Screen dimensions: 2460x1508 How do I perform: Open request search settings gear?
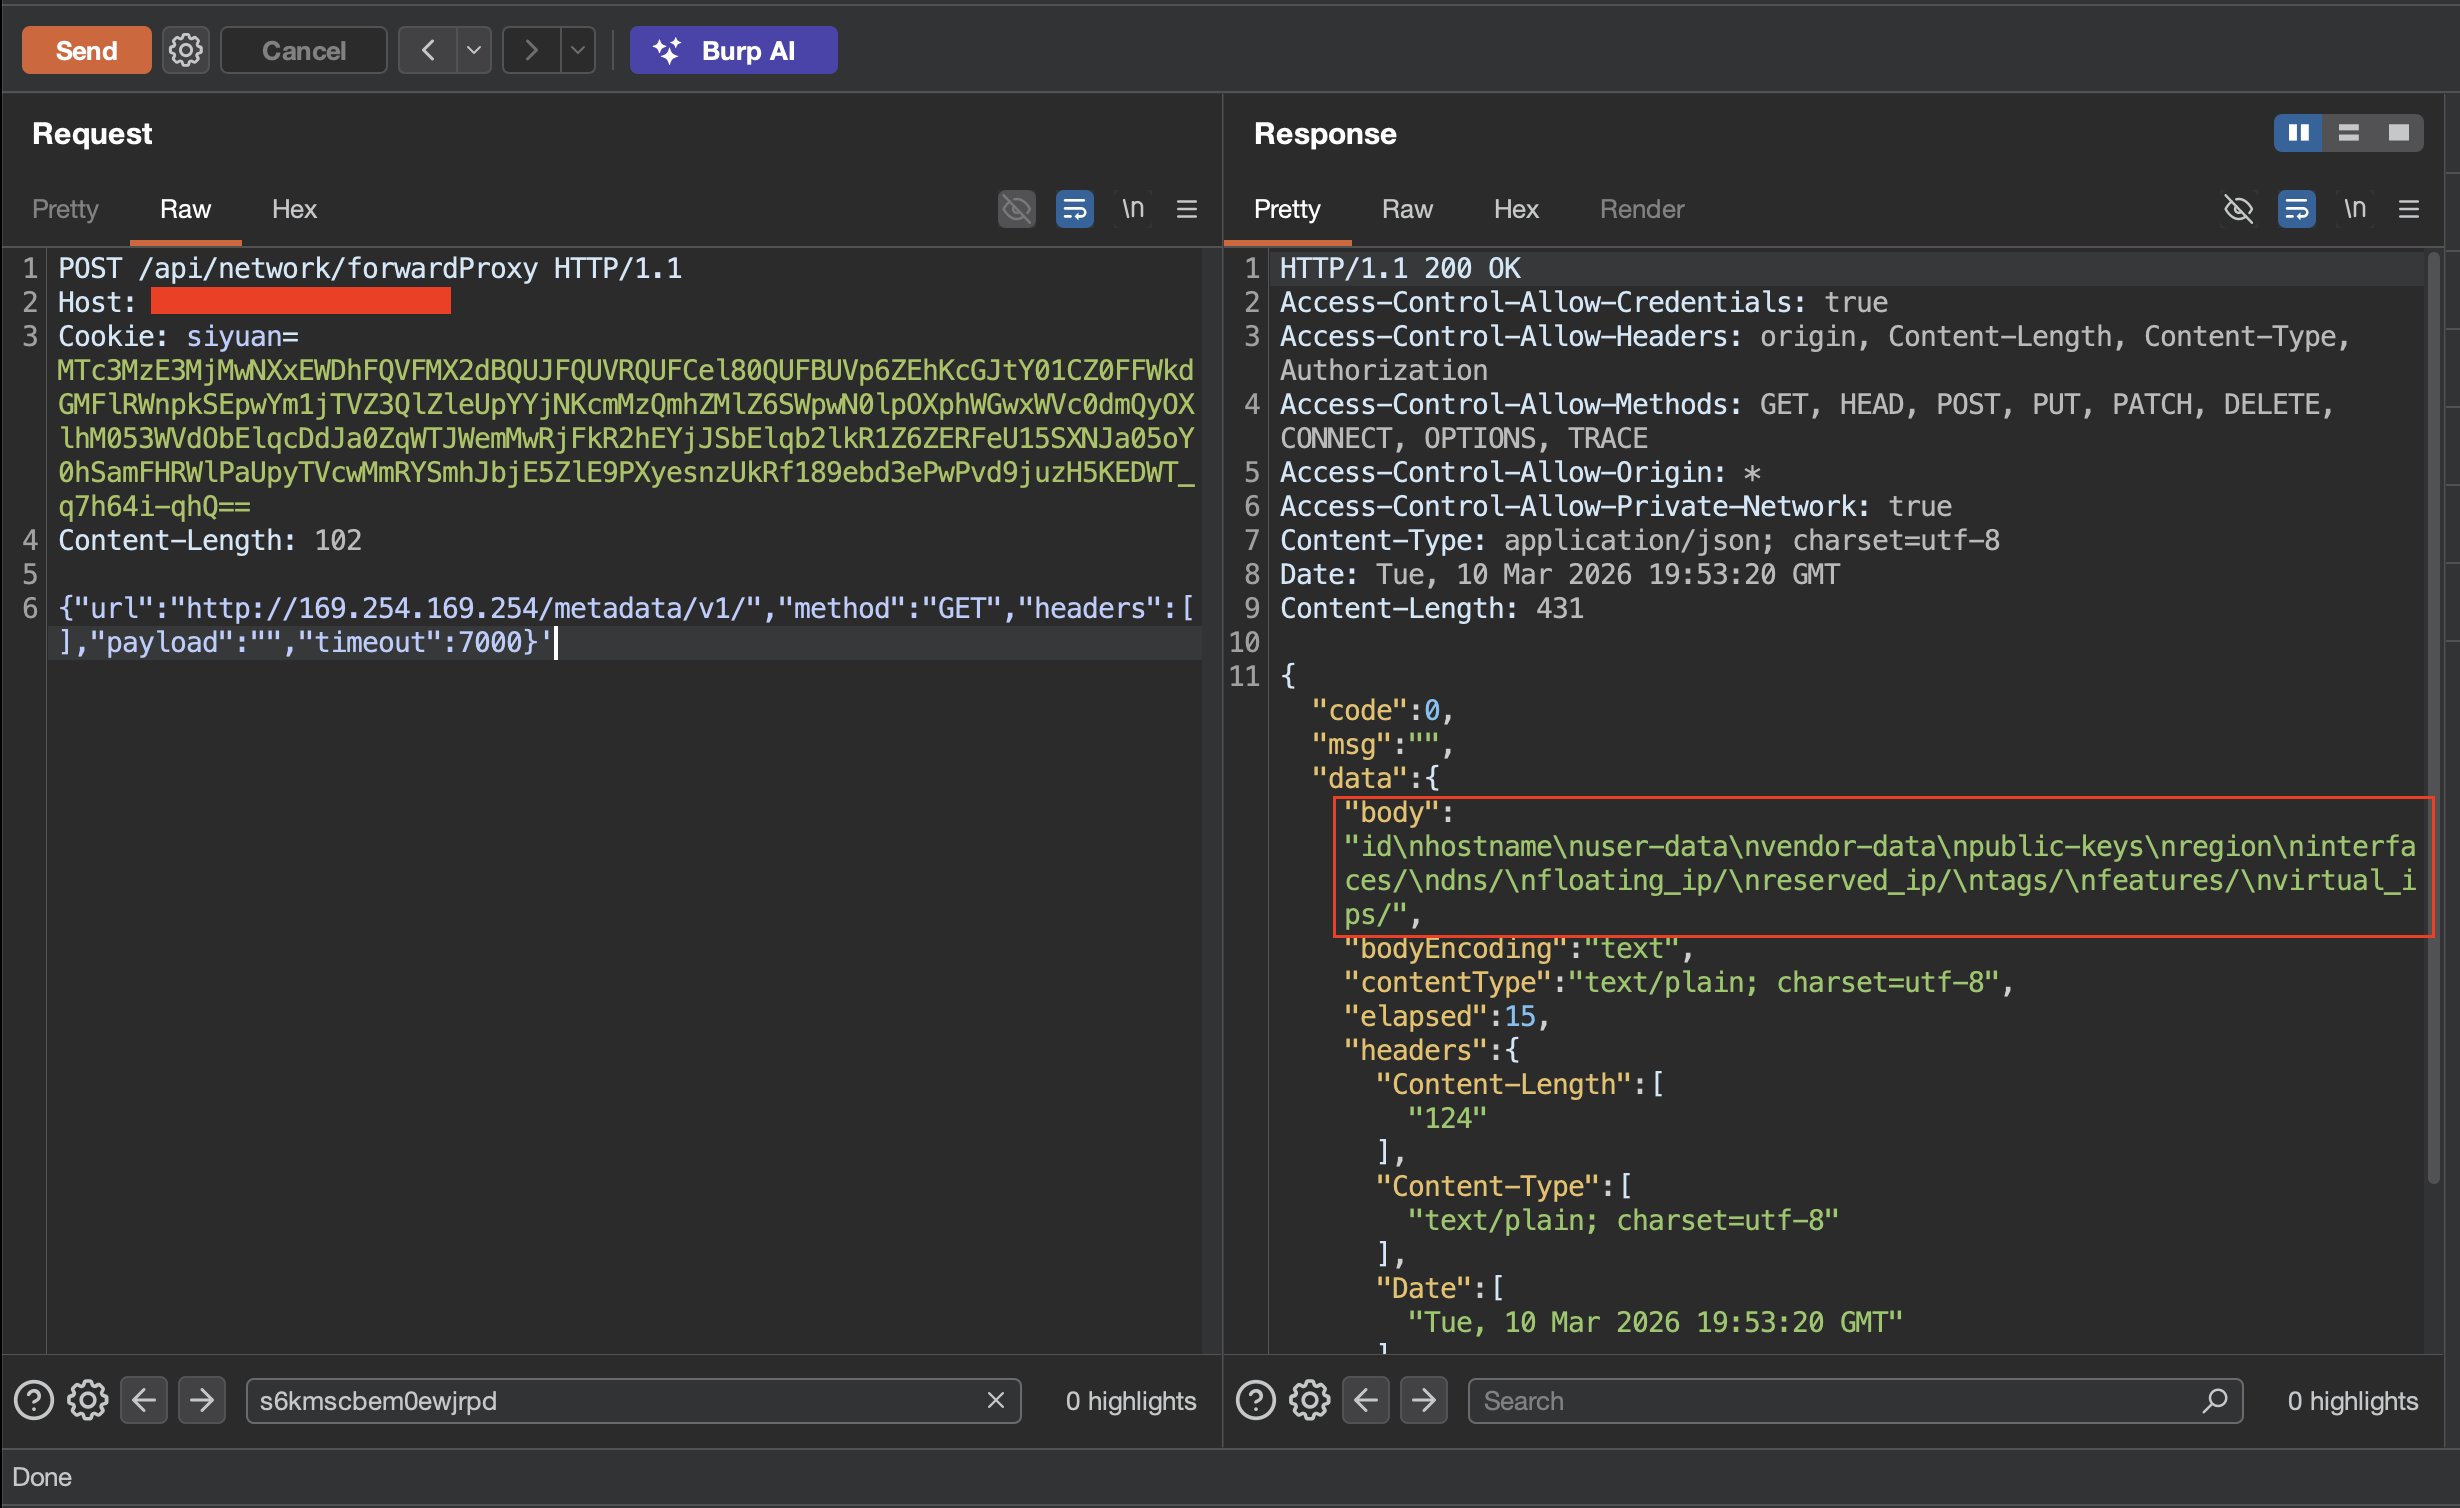88,1400
